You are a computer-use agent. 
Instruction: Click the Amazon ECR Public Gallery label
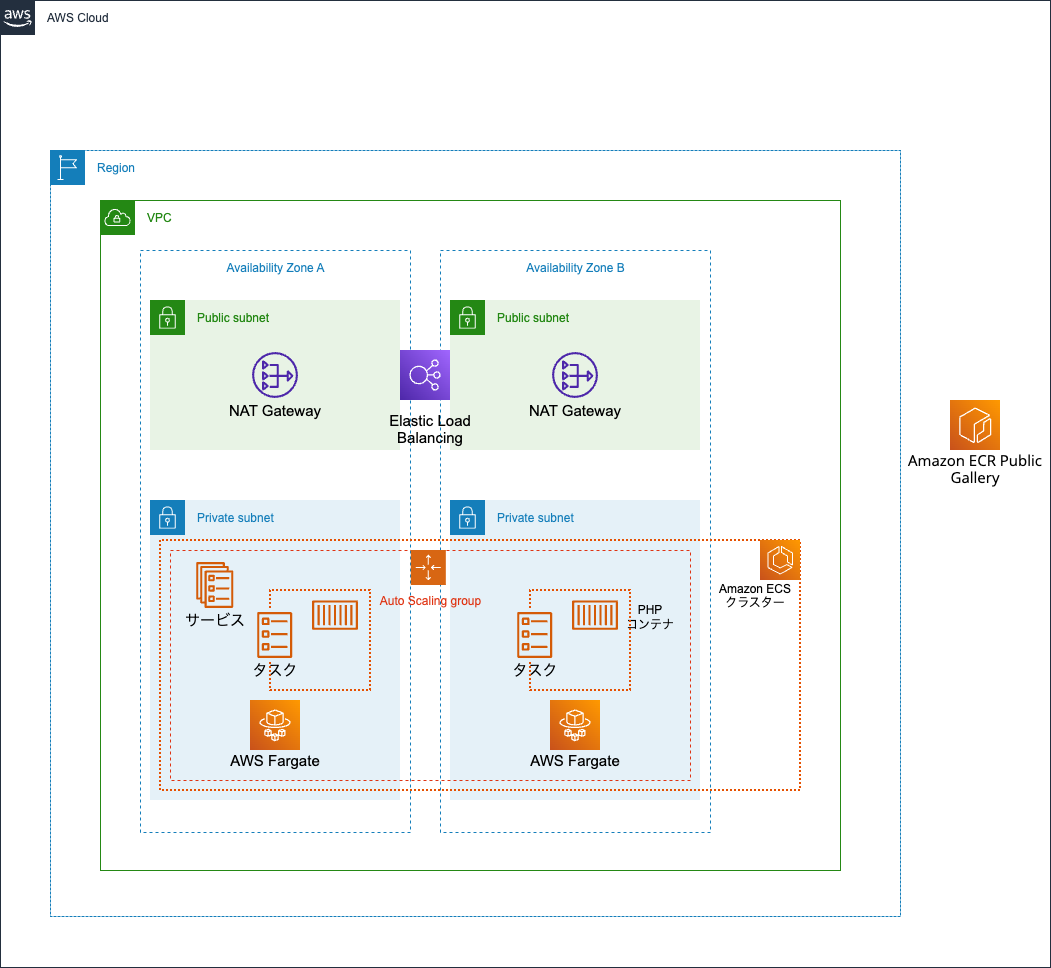pyautogui.click(x=975, y=469)
